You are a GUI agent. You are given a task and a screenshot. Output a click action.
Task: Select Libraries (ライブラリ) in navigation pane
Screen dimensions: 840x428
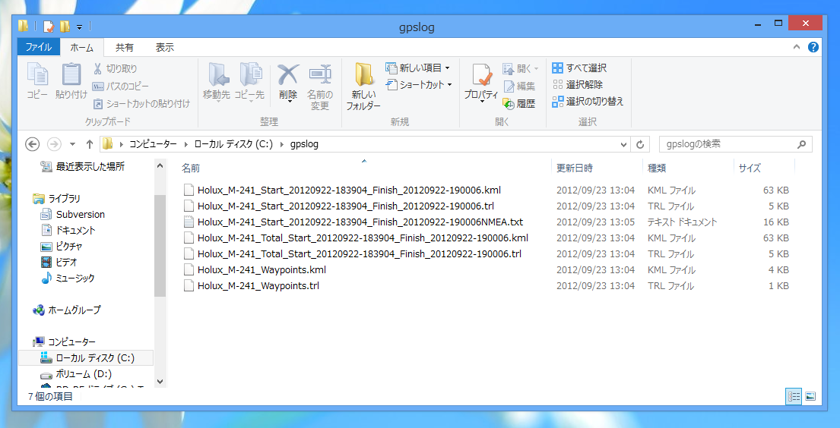[x=56, y=199]
